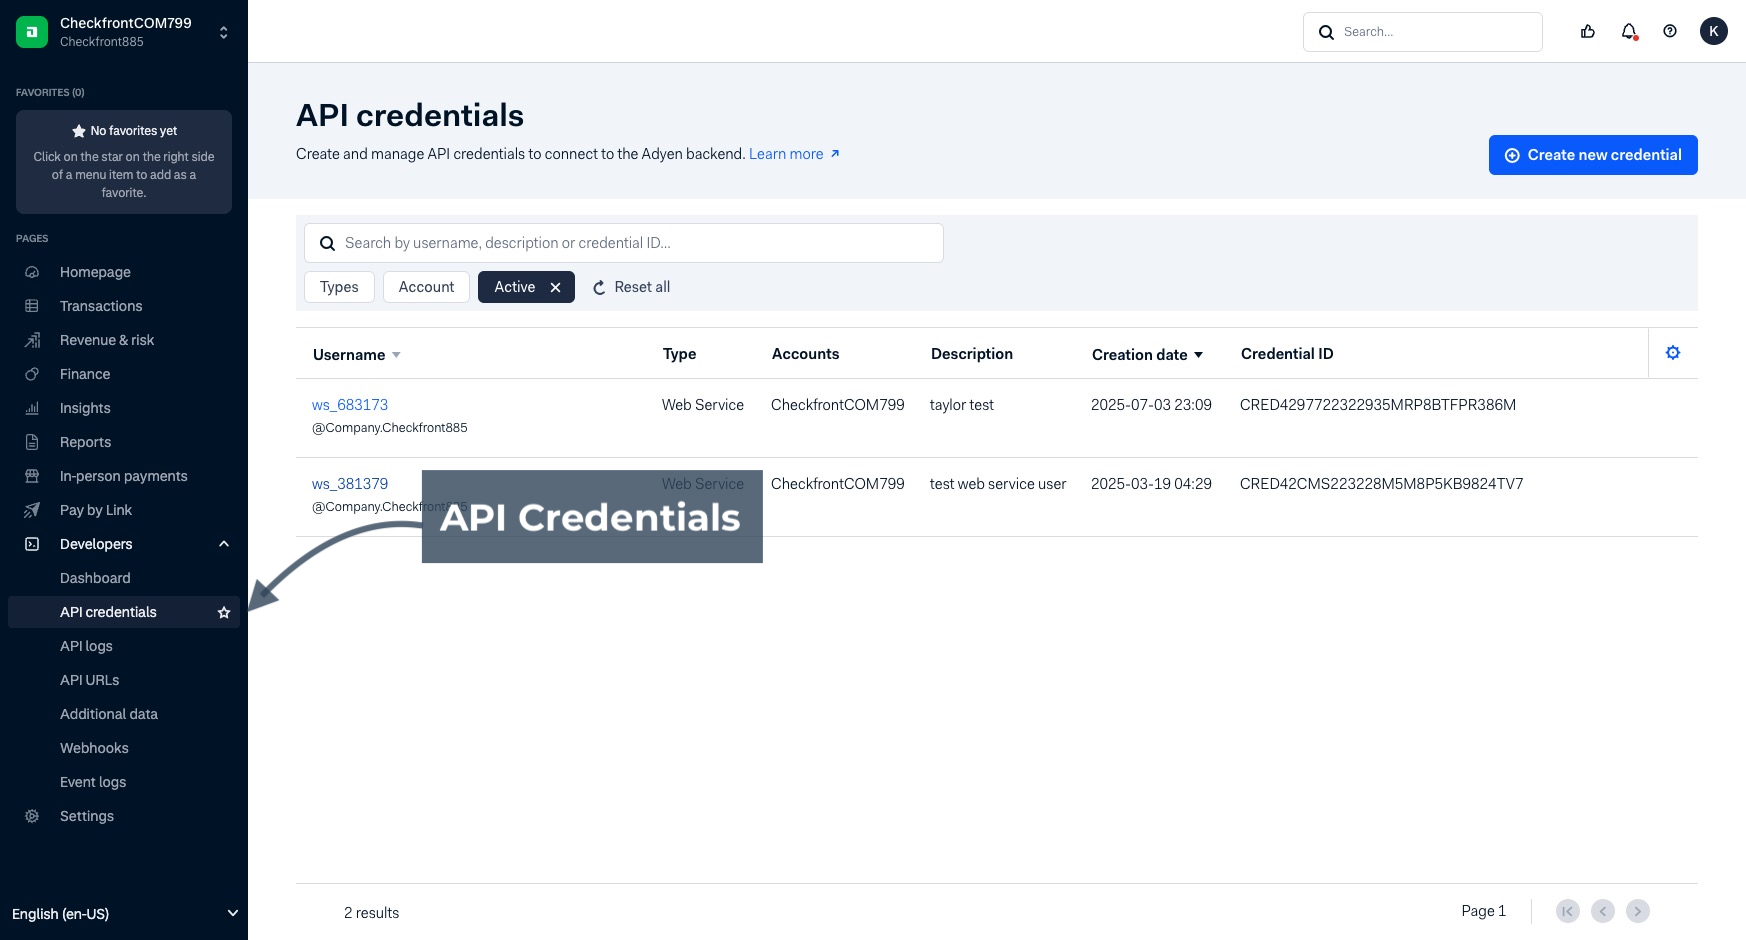Click the Homepage sidebar icon
This screenshot has width=1746, height=940.
pyautogui.click(x=32, y=272)
